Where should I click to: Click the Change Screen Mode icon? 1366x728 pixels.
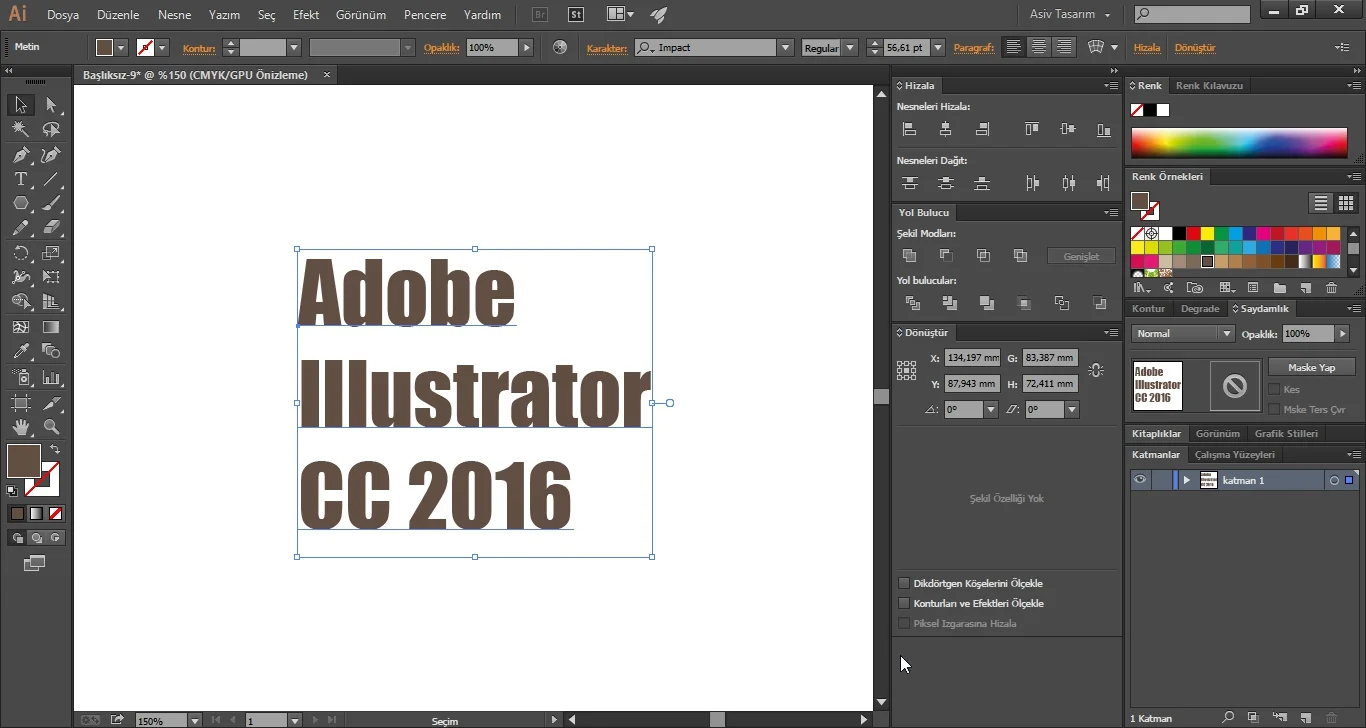coord(34,564)
